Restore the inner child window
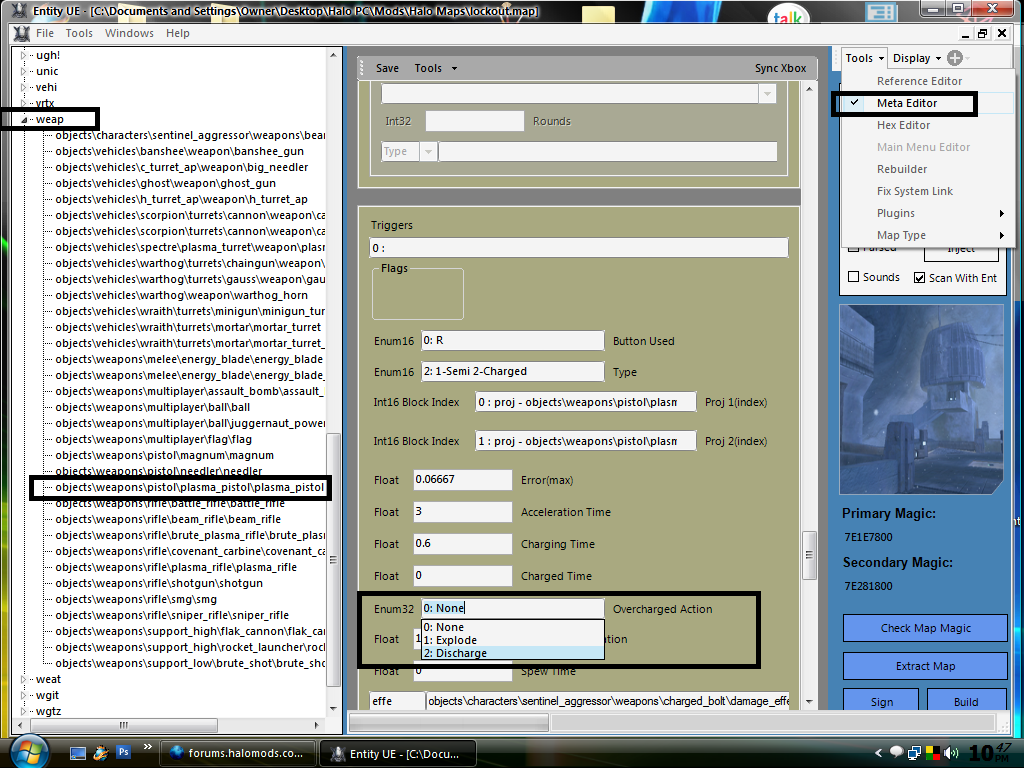The image size is (1024, 768). [x=983, y=33]
